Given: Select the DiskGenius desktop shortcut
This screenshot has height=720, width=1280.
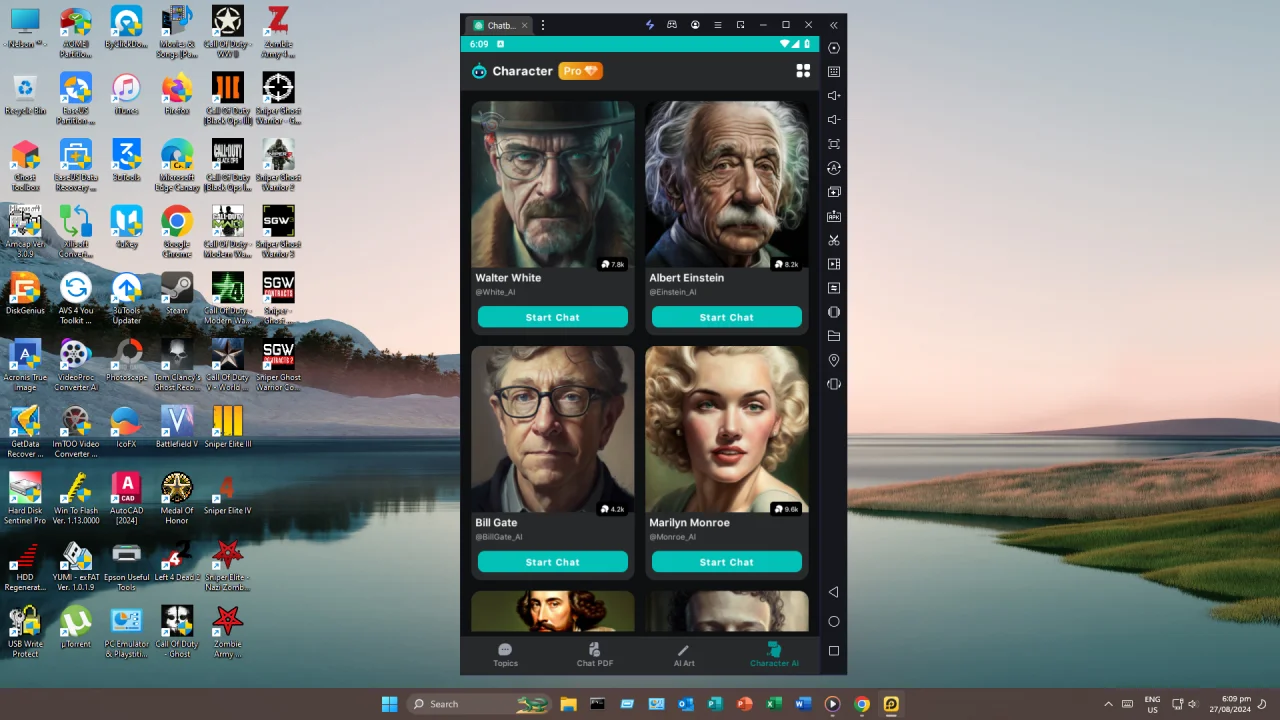Looking at the screenshot, I should 25,294.
